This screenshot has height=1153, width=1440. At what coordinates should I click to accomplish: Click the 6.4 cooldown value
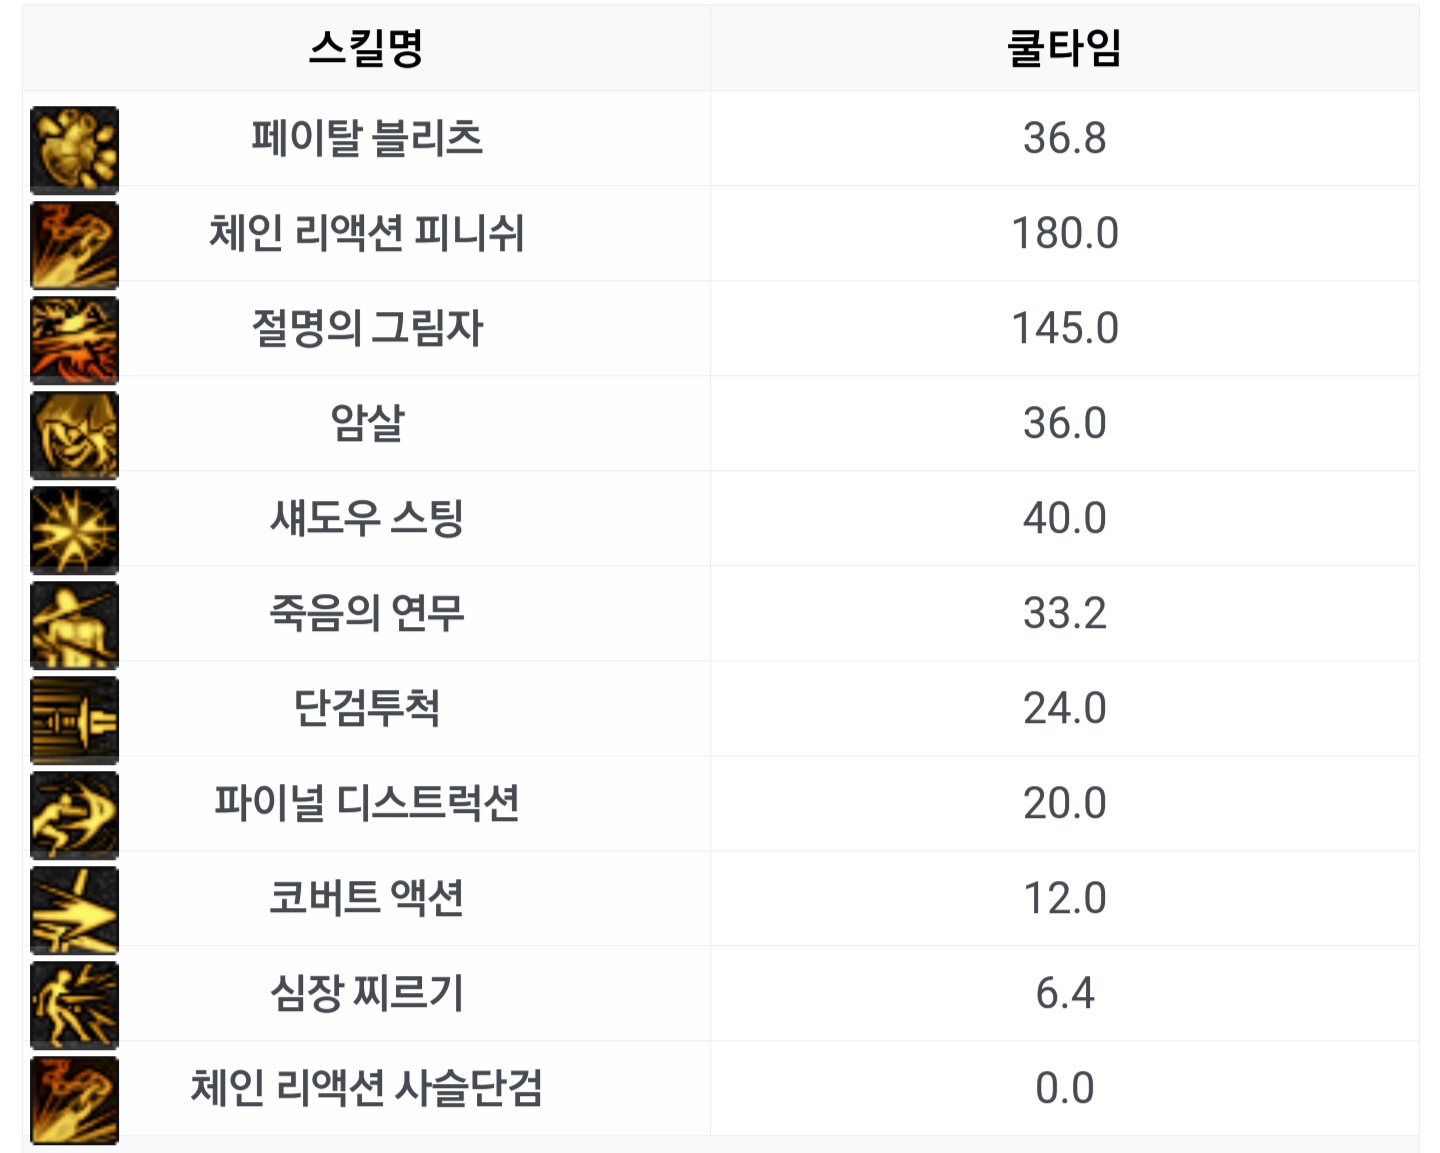point(1064,993)
